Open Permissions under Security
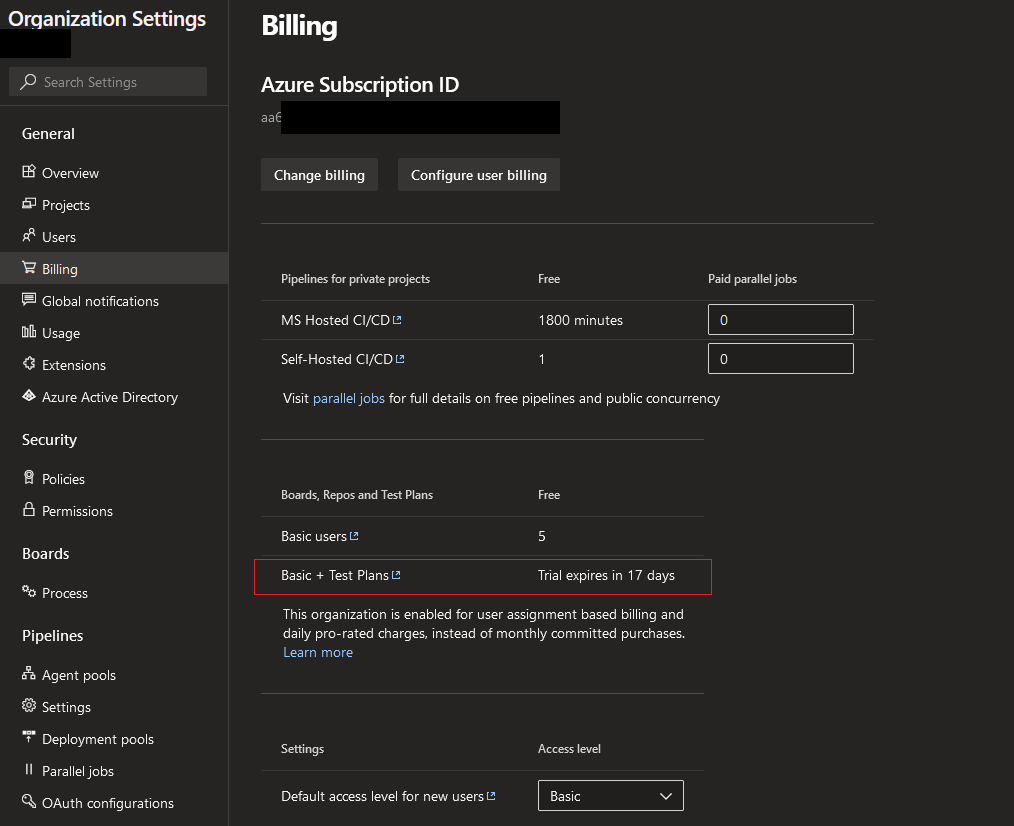The height and width of the screenshot is (826, 1014). coord(78,511)
